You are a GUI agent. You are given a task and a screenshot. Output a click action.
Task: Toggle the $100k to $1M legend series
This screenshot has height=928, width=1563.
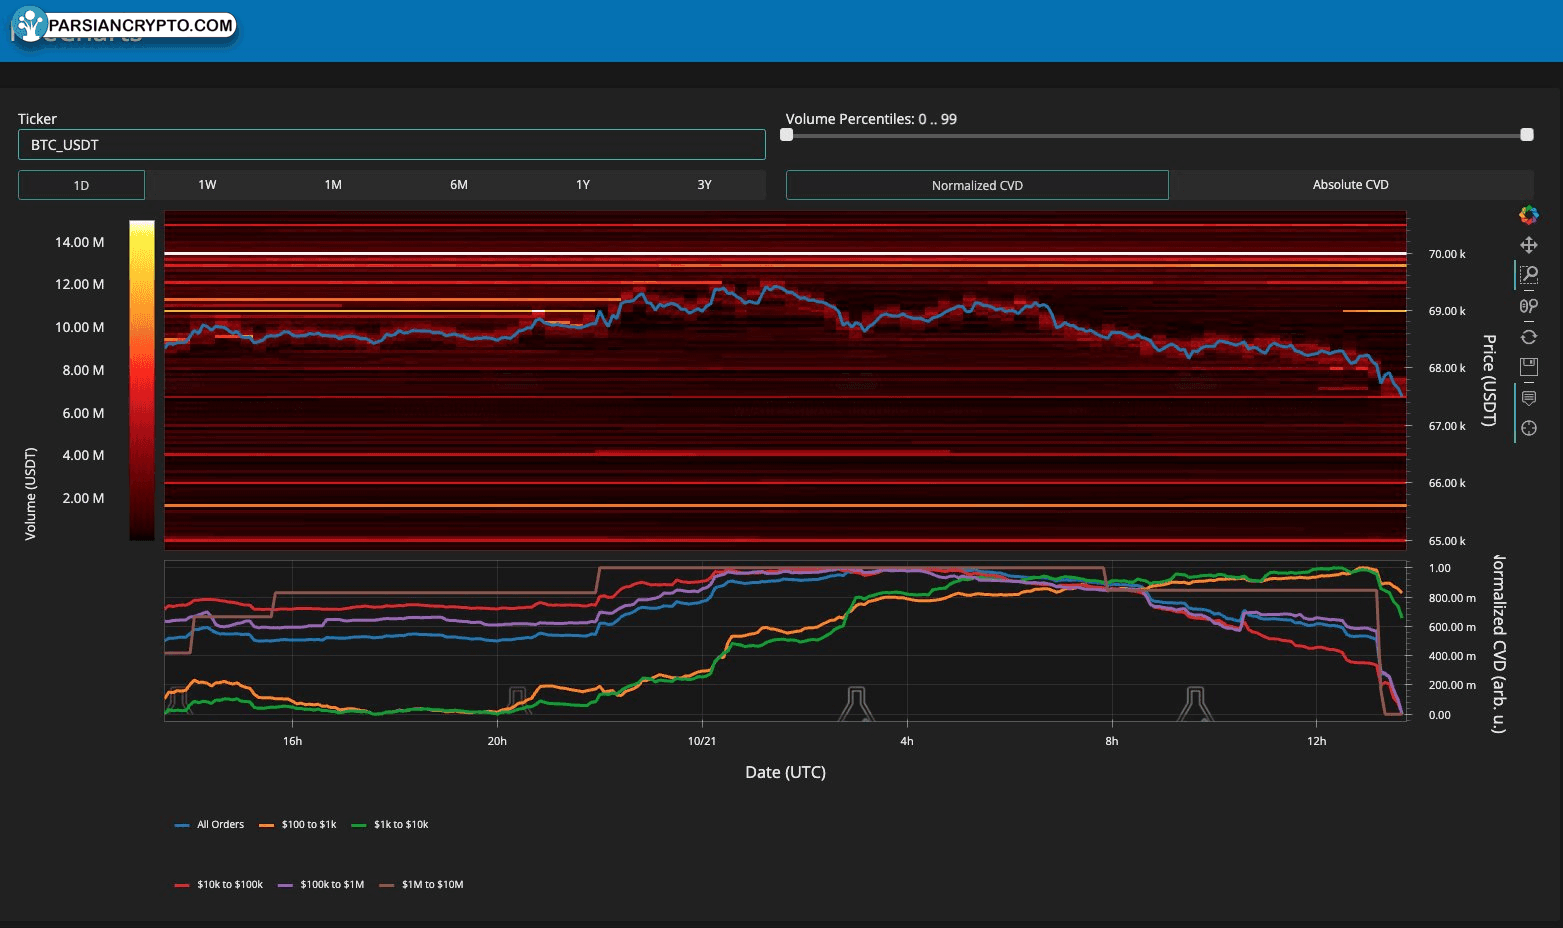coord(321,885)
